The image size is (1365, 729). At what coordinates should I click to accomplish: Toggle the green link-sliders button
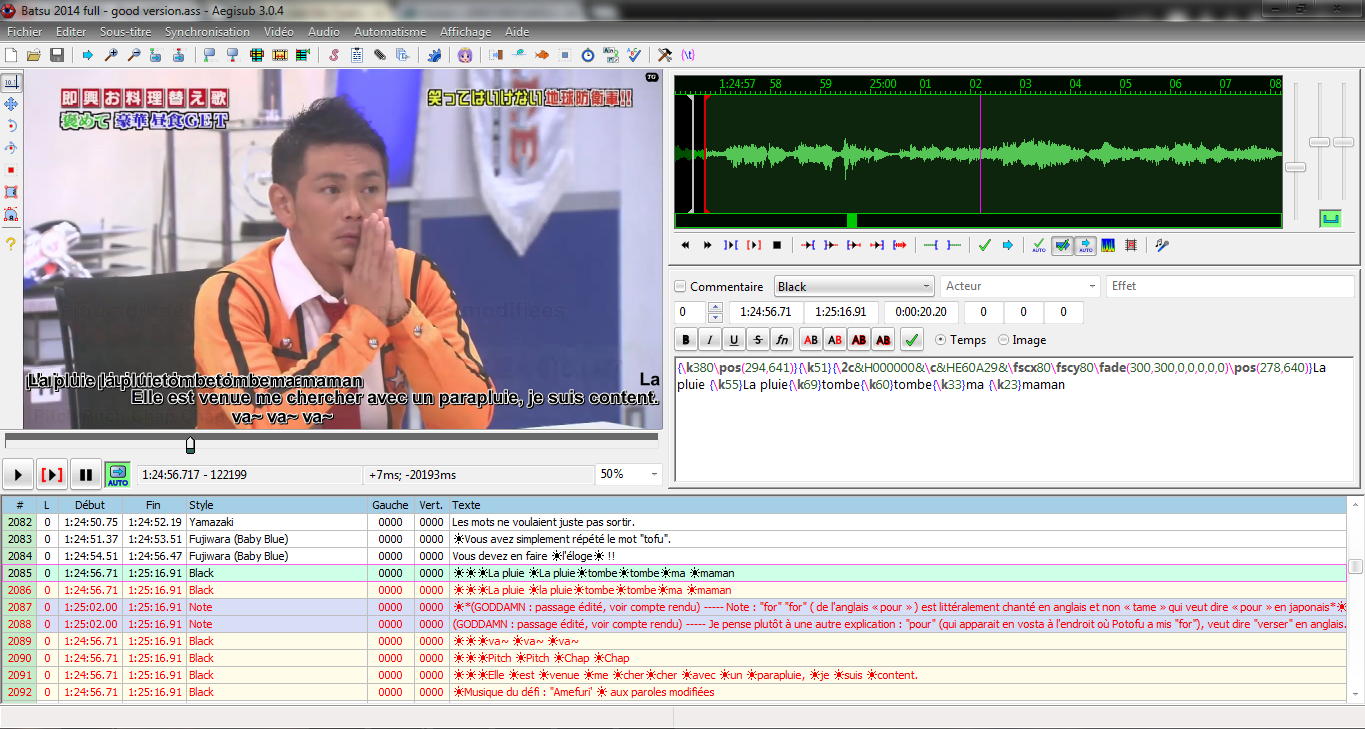1330,217
